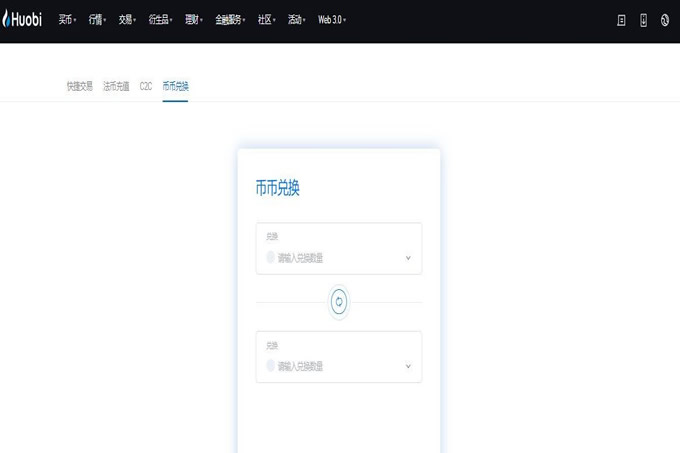Viewport: 680px width, 453px height.
Task: Open the mobile app download icon
Action: point(644,20)
